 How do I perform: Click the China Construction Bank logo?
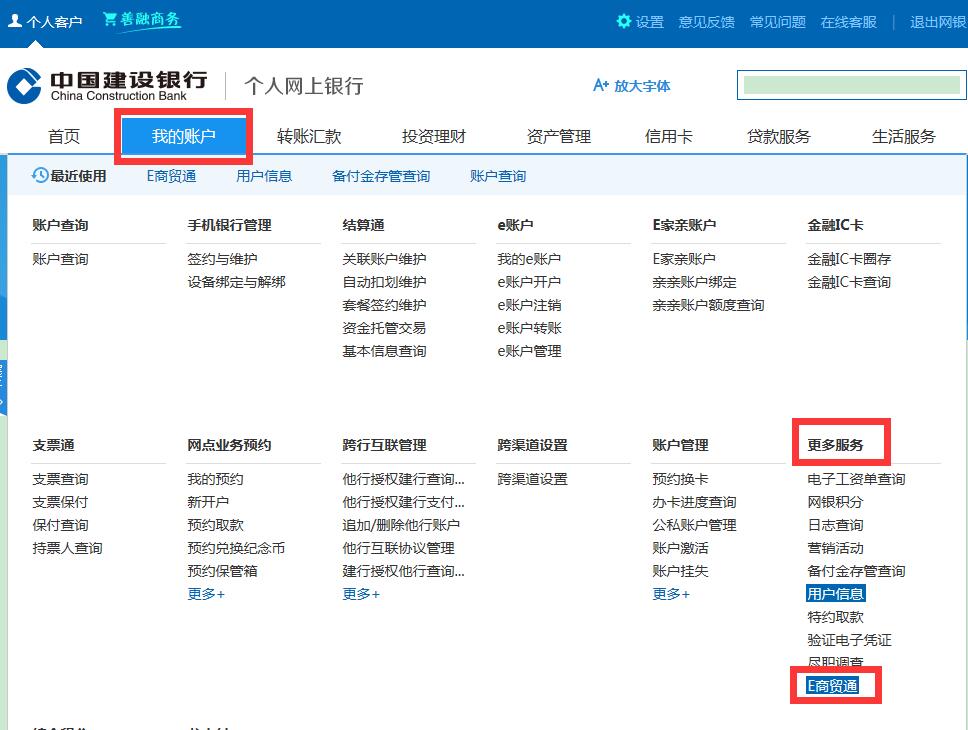coord(24,86)
